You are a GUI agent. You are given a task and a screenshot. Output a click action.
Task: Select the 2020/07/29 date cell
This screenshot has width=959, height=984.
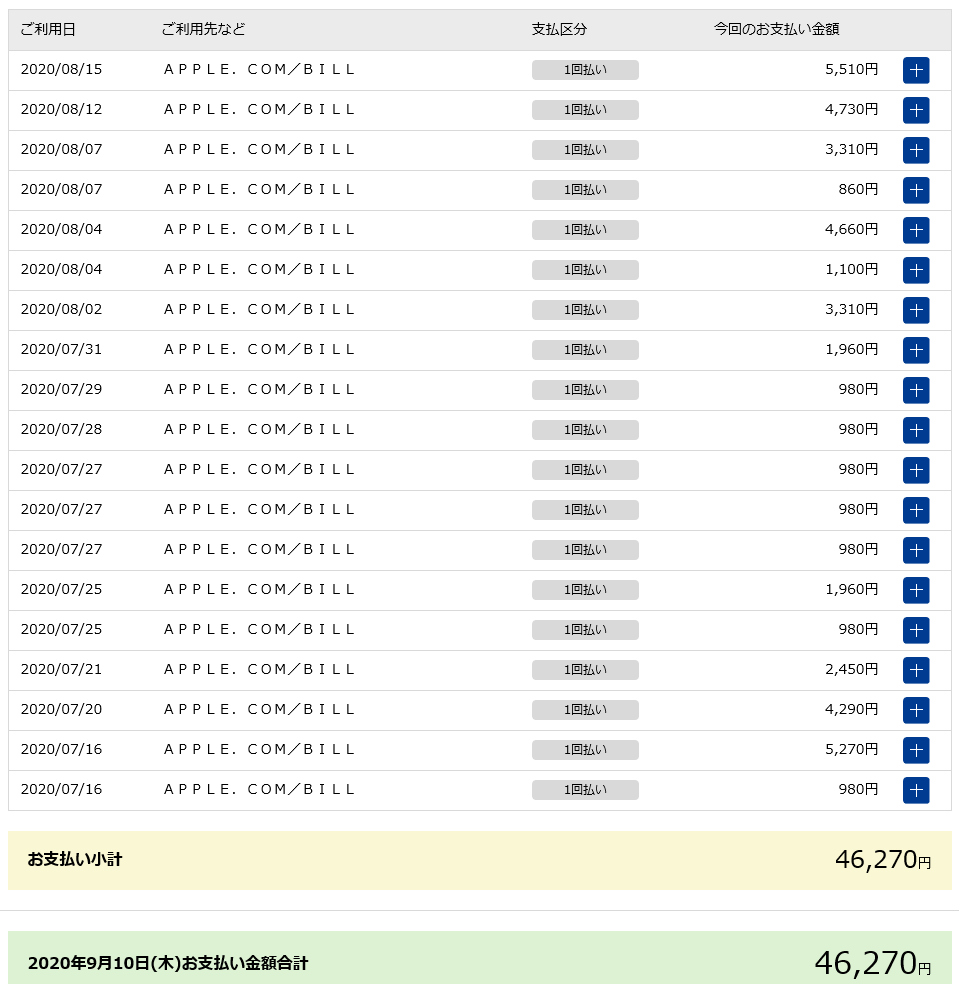[x=62, y=390]
